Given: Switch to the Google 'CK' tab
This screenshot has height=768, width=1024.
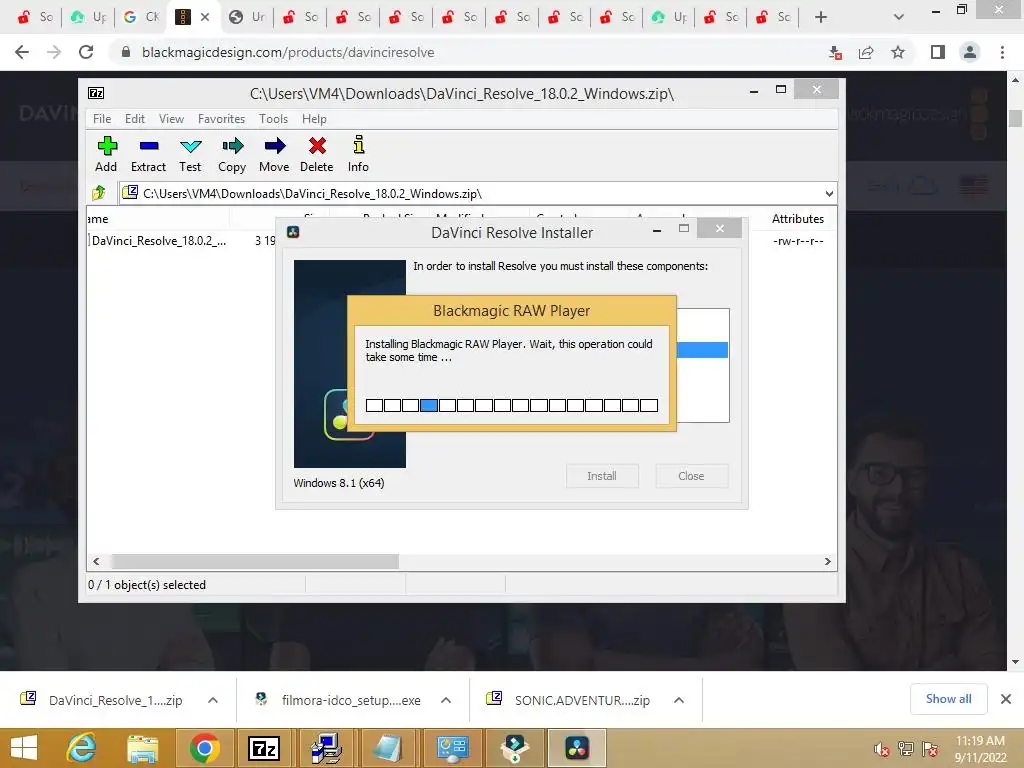Looking at the screenshot, I should click(141, 17).
